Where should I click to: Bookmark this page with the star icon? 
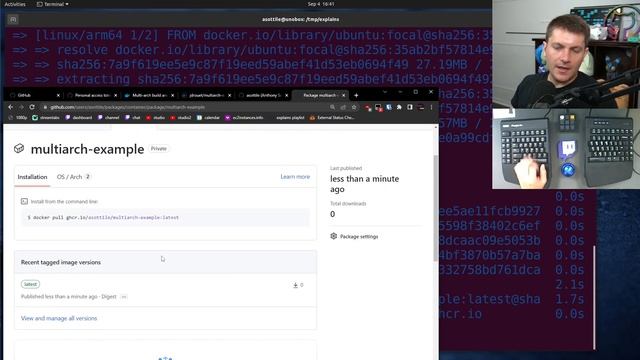tap(354, 107)
